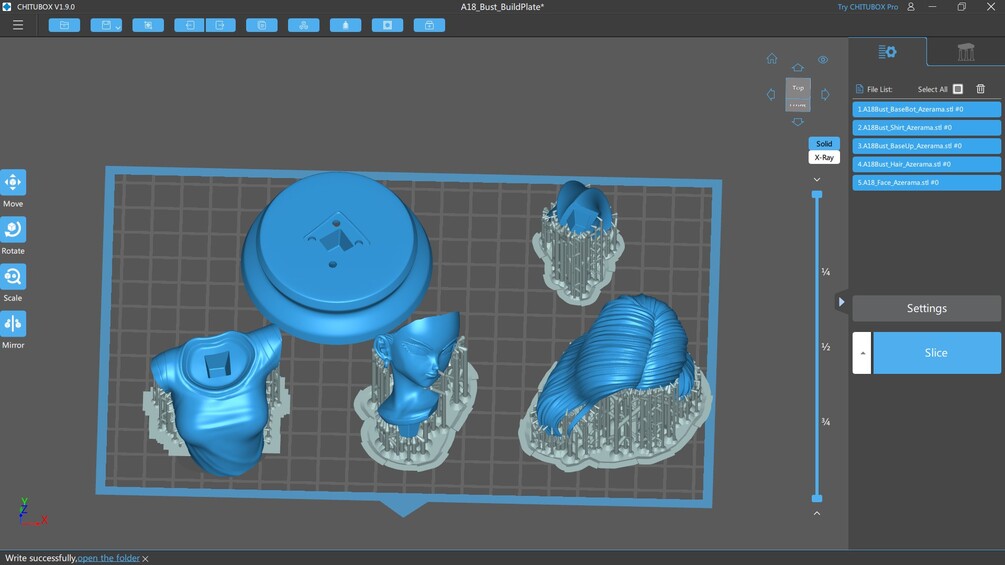Click the Save project disk icon
1005x565 pixels.
[106, 26]
